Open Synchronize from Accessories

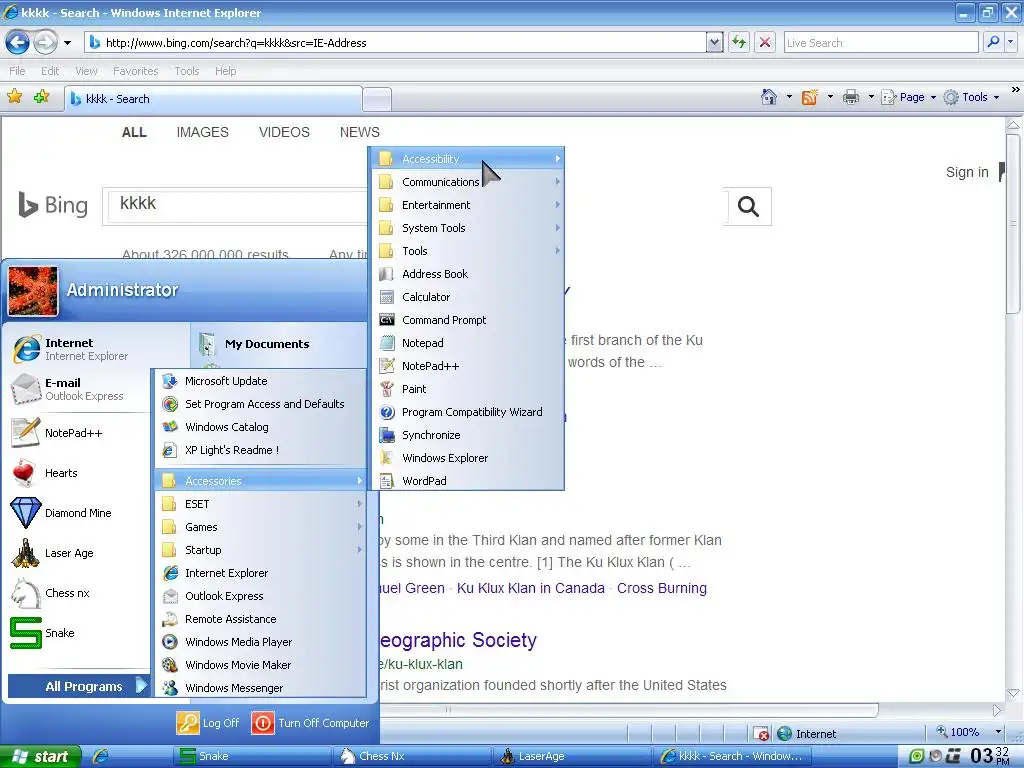pyautogui.click(x=467, y=435)
